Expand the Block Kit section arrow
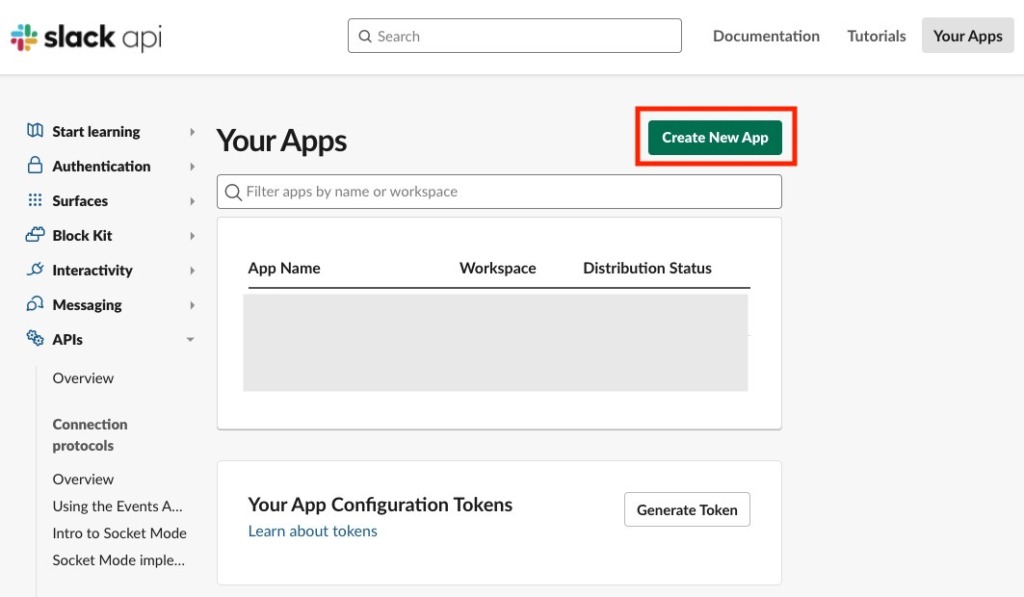 point(192,236)
